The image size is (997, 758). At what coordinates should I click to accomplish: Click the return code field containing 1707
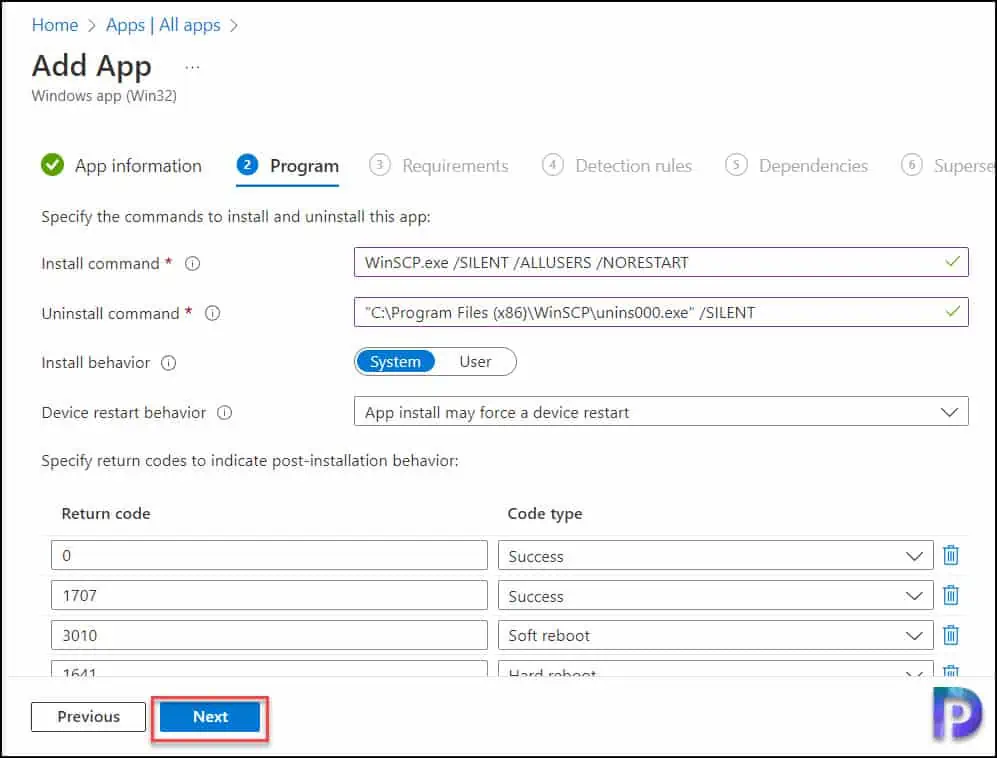click(269, 595)
